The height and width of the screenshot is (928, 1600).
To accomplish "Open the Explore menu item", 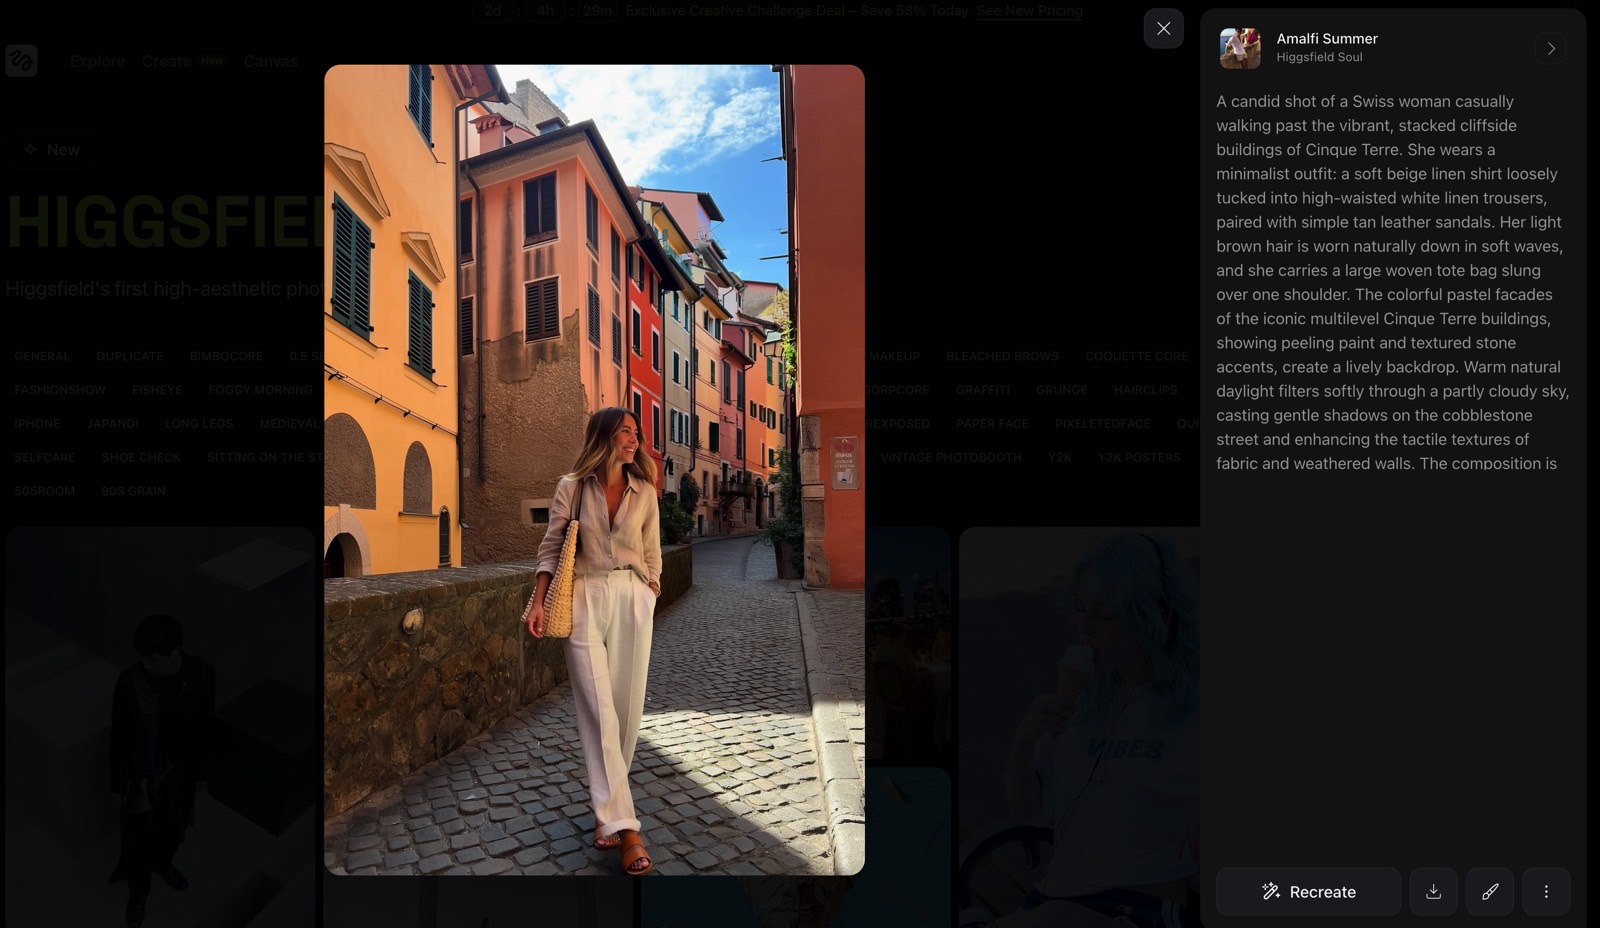I will point(98,61).
